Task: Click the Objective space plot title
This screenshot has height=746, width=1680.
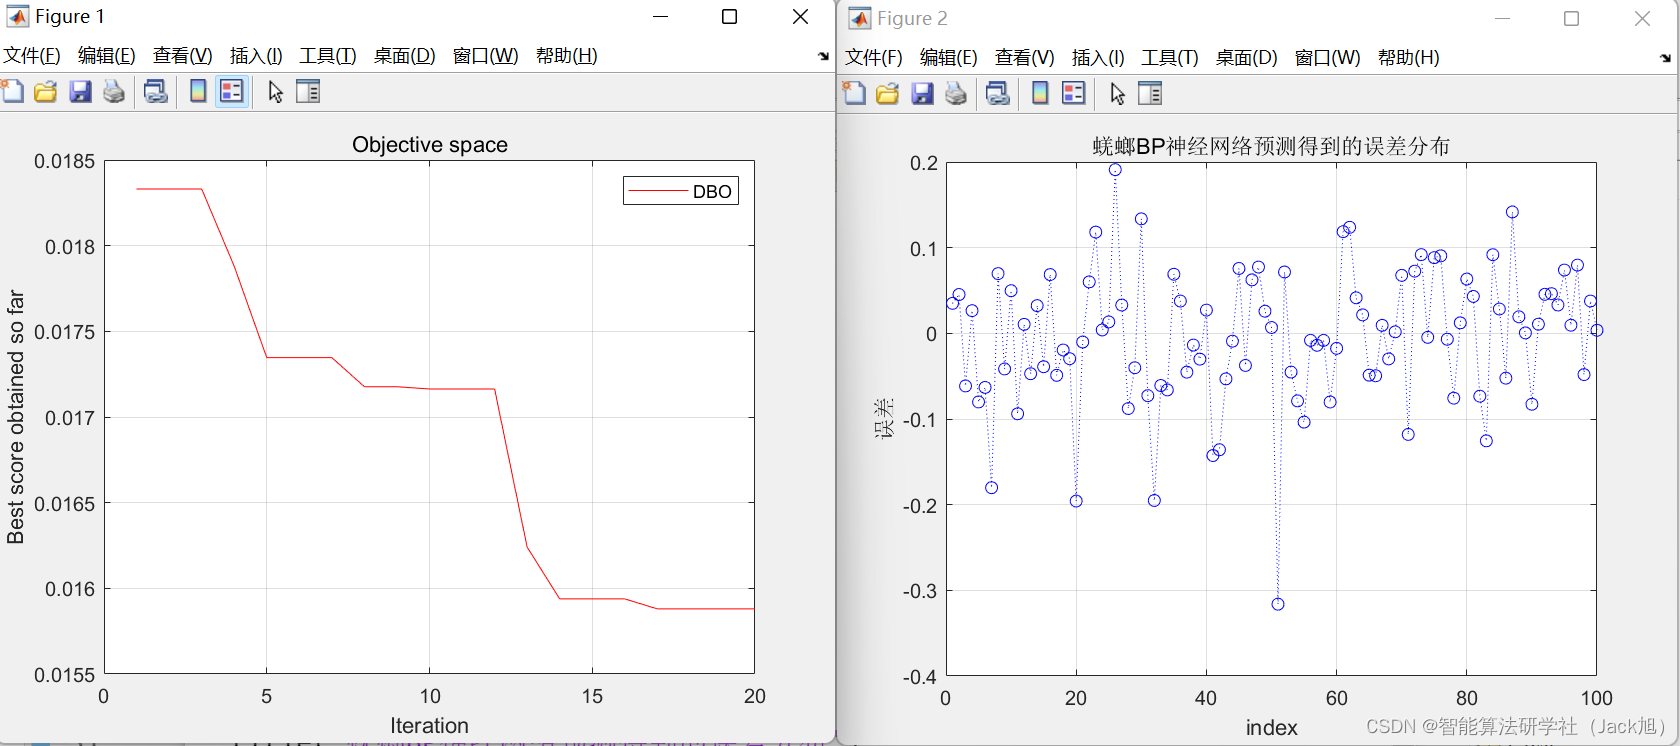Action: tap(430, 145)
